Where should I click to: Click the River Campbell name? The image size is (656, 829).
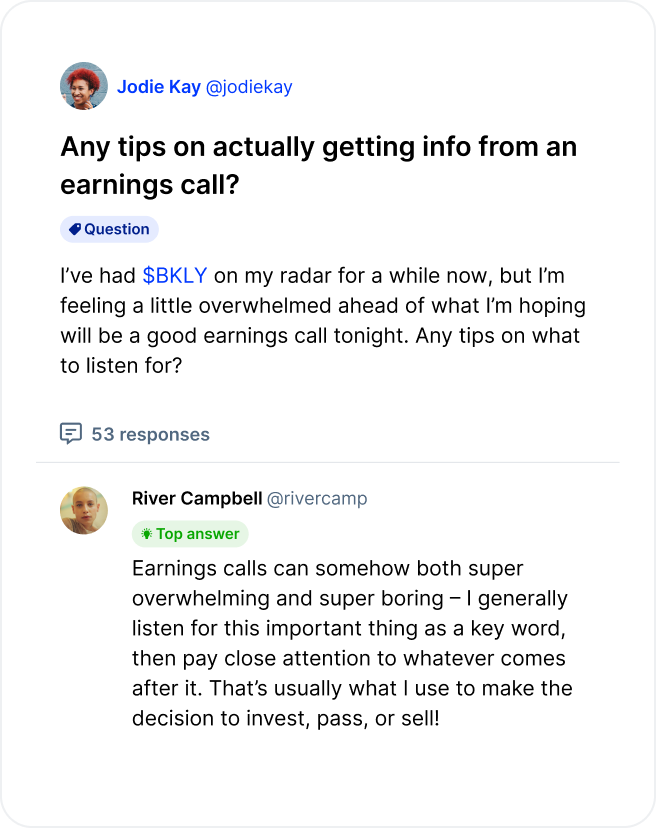pyautogui.click(x=196, y=498)
